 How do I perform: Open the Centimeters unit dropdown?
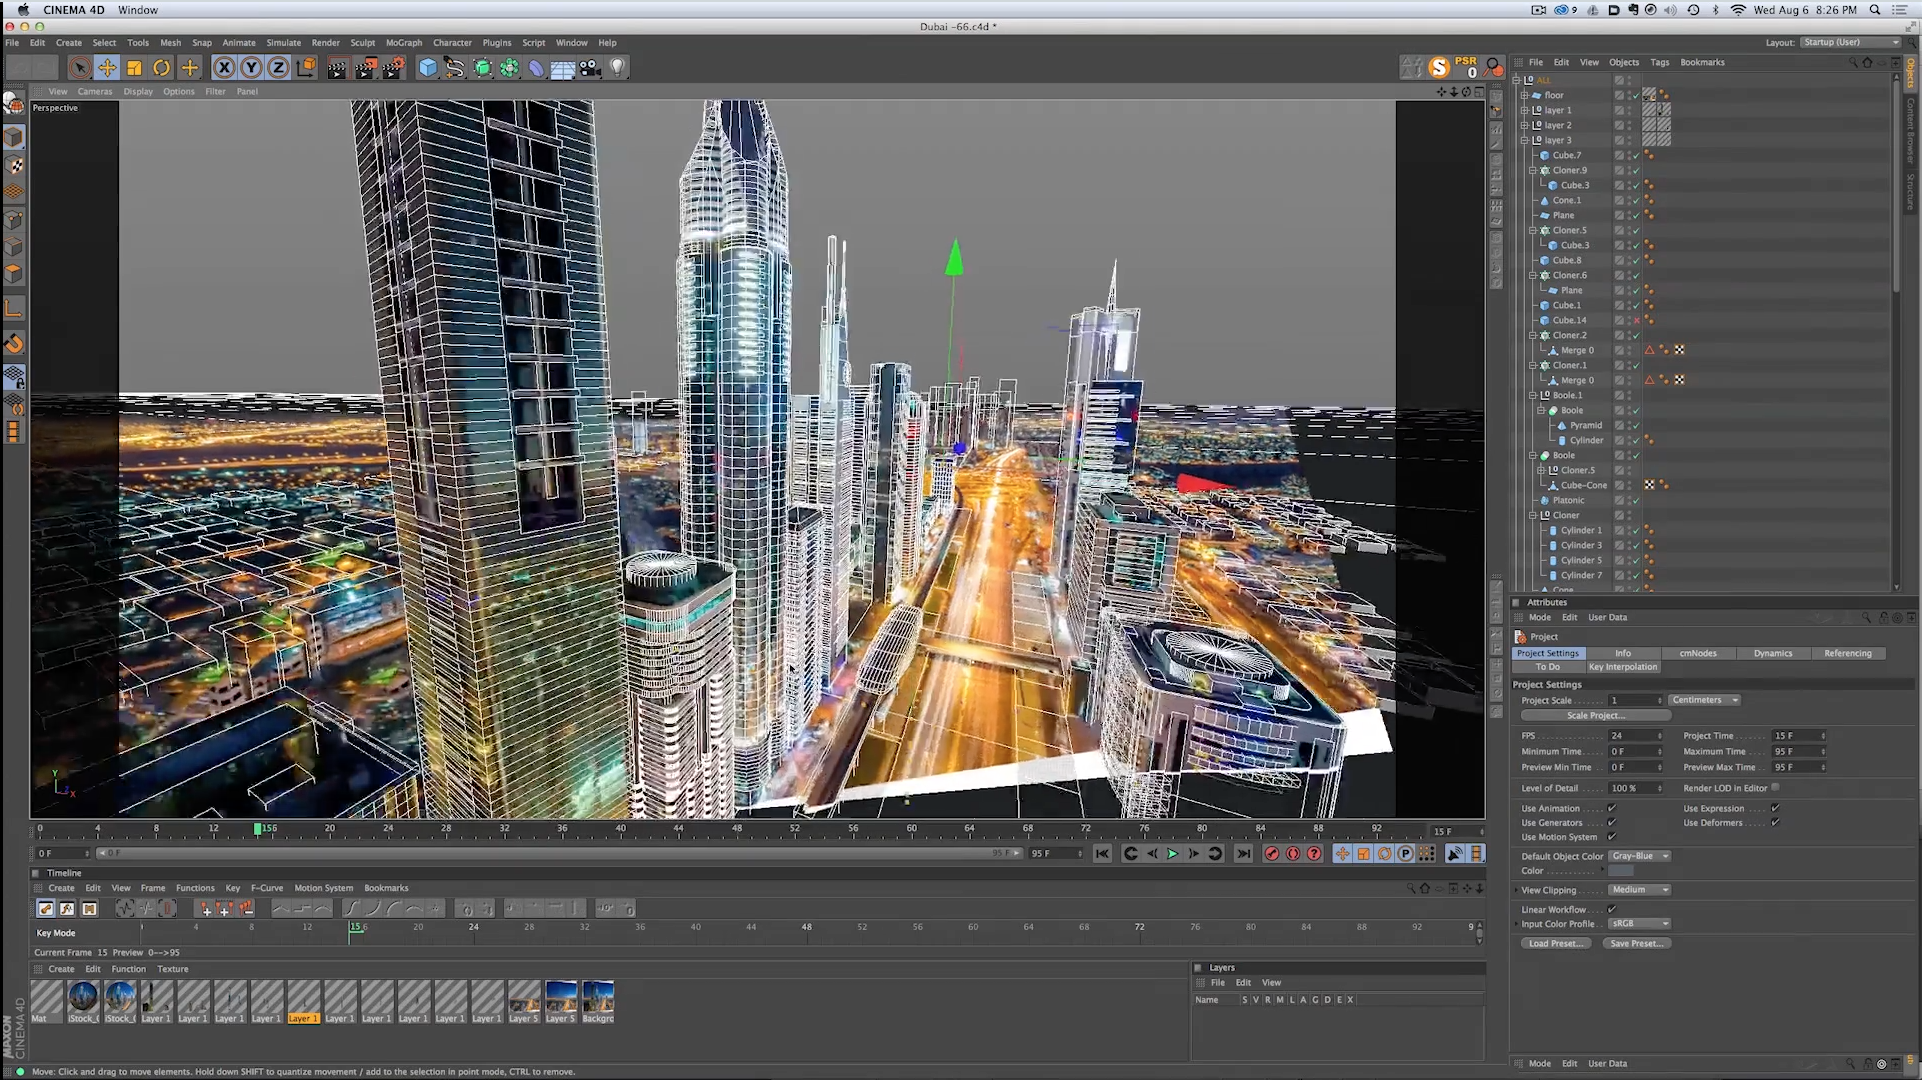(x=1704, y=700)
